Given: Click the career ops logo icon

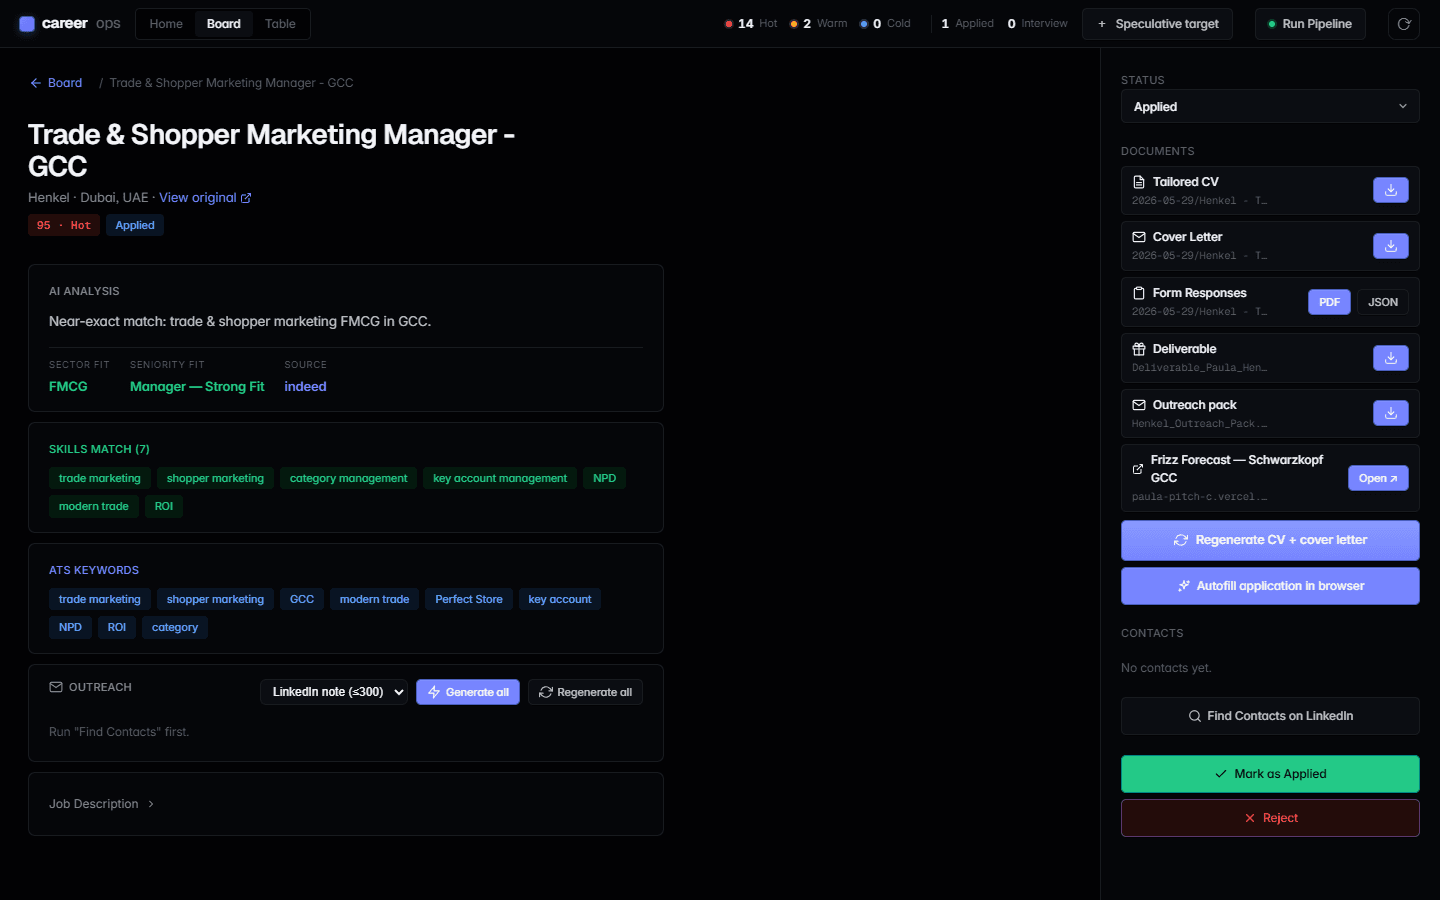Looking at the screenshot, I should [27, 24].
